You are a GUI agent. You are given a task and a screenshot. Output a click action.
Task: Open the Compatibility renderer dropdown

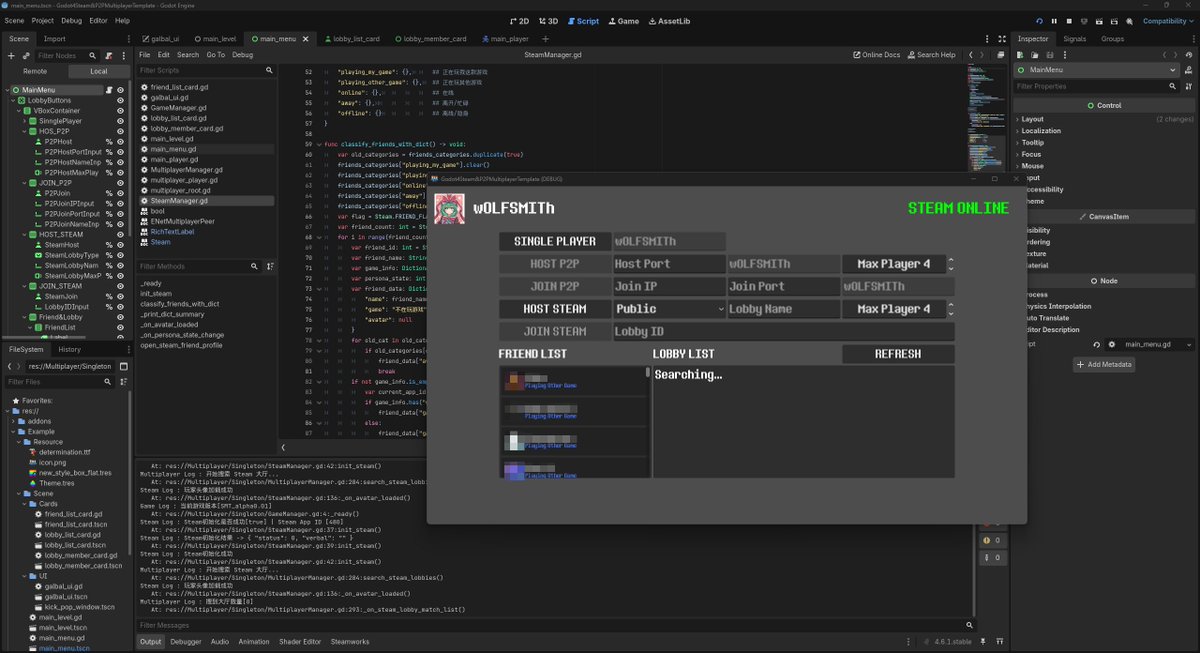point(1168,20)
